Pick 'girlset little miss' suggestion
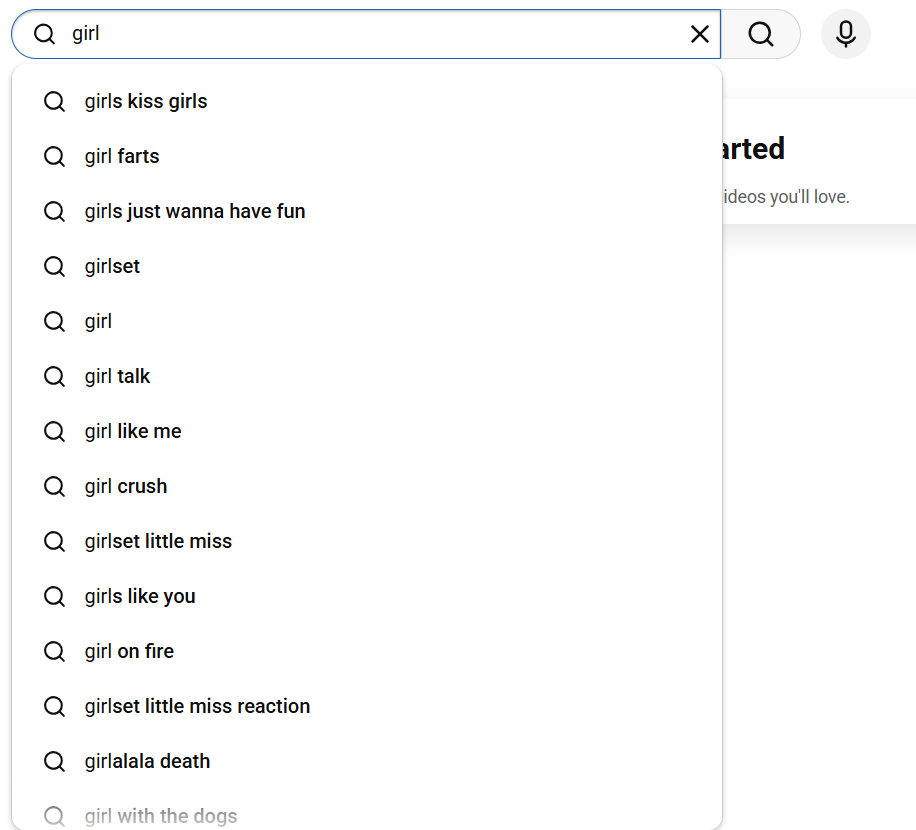916x830 pixels. (x=158, y=542)
